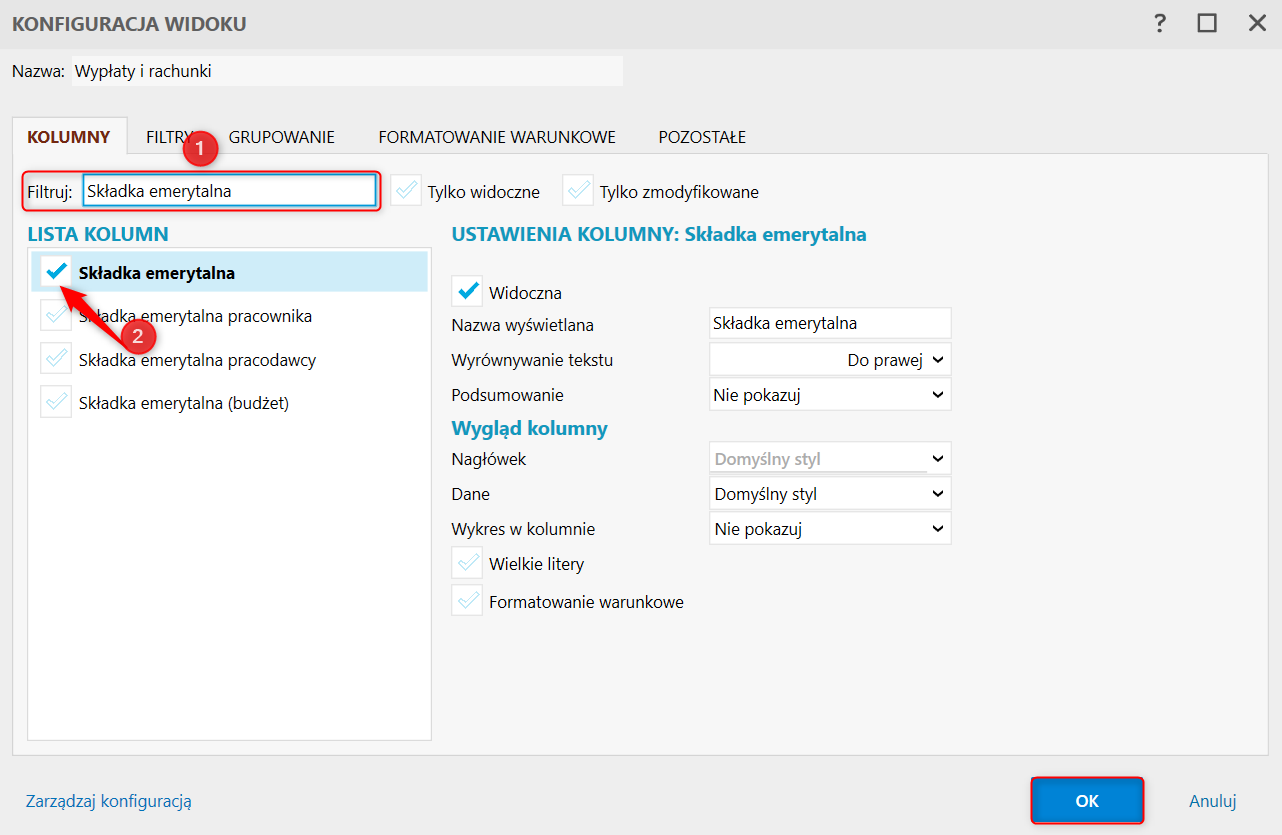The height and width of the screenshot is (835, 1282).
Task: Expand the Podsumowanie dropdown
Action: pos(830,395)
